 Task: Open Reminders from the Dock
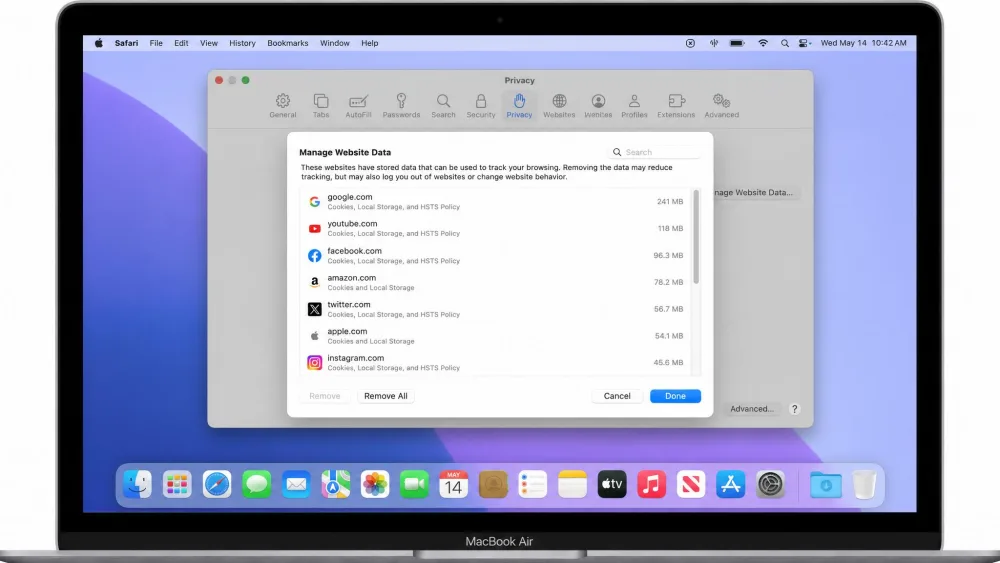click(533, 485)
